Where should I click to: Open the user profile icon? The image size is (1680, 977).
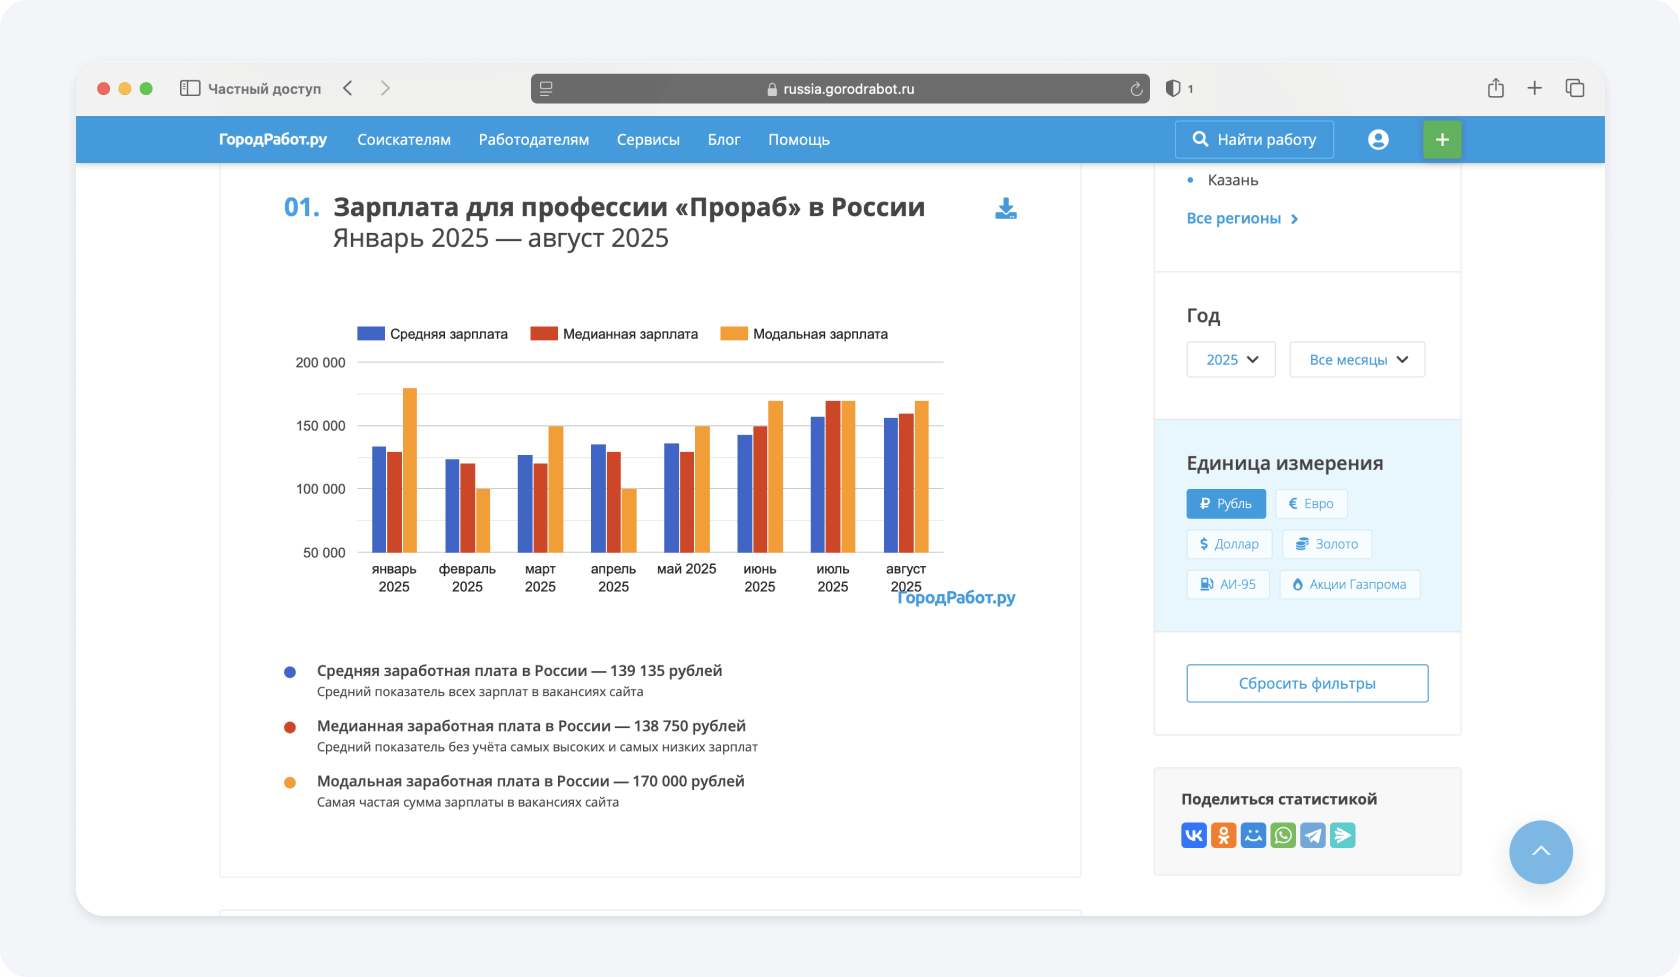1378,140
